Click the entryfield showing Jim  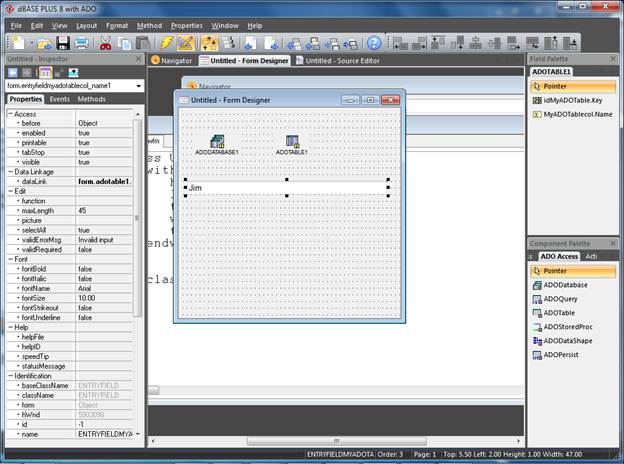pyautogui.click(x=286, y=188)
